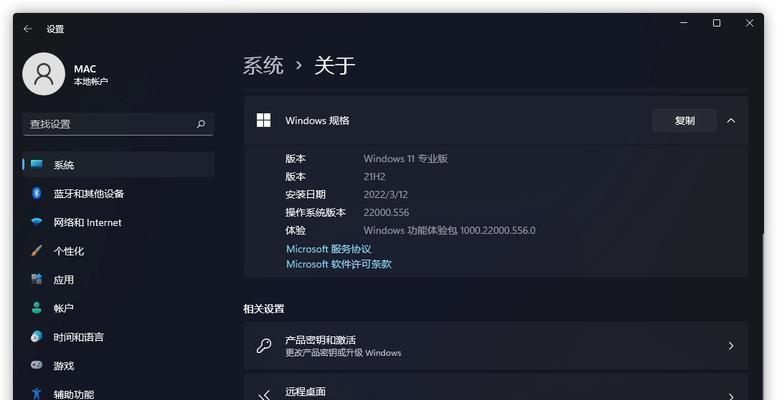
Task: Click the MAC 本地帐户 profile name
Action: click(x=91, y=74)
